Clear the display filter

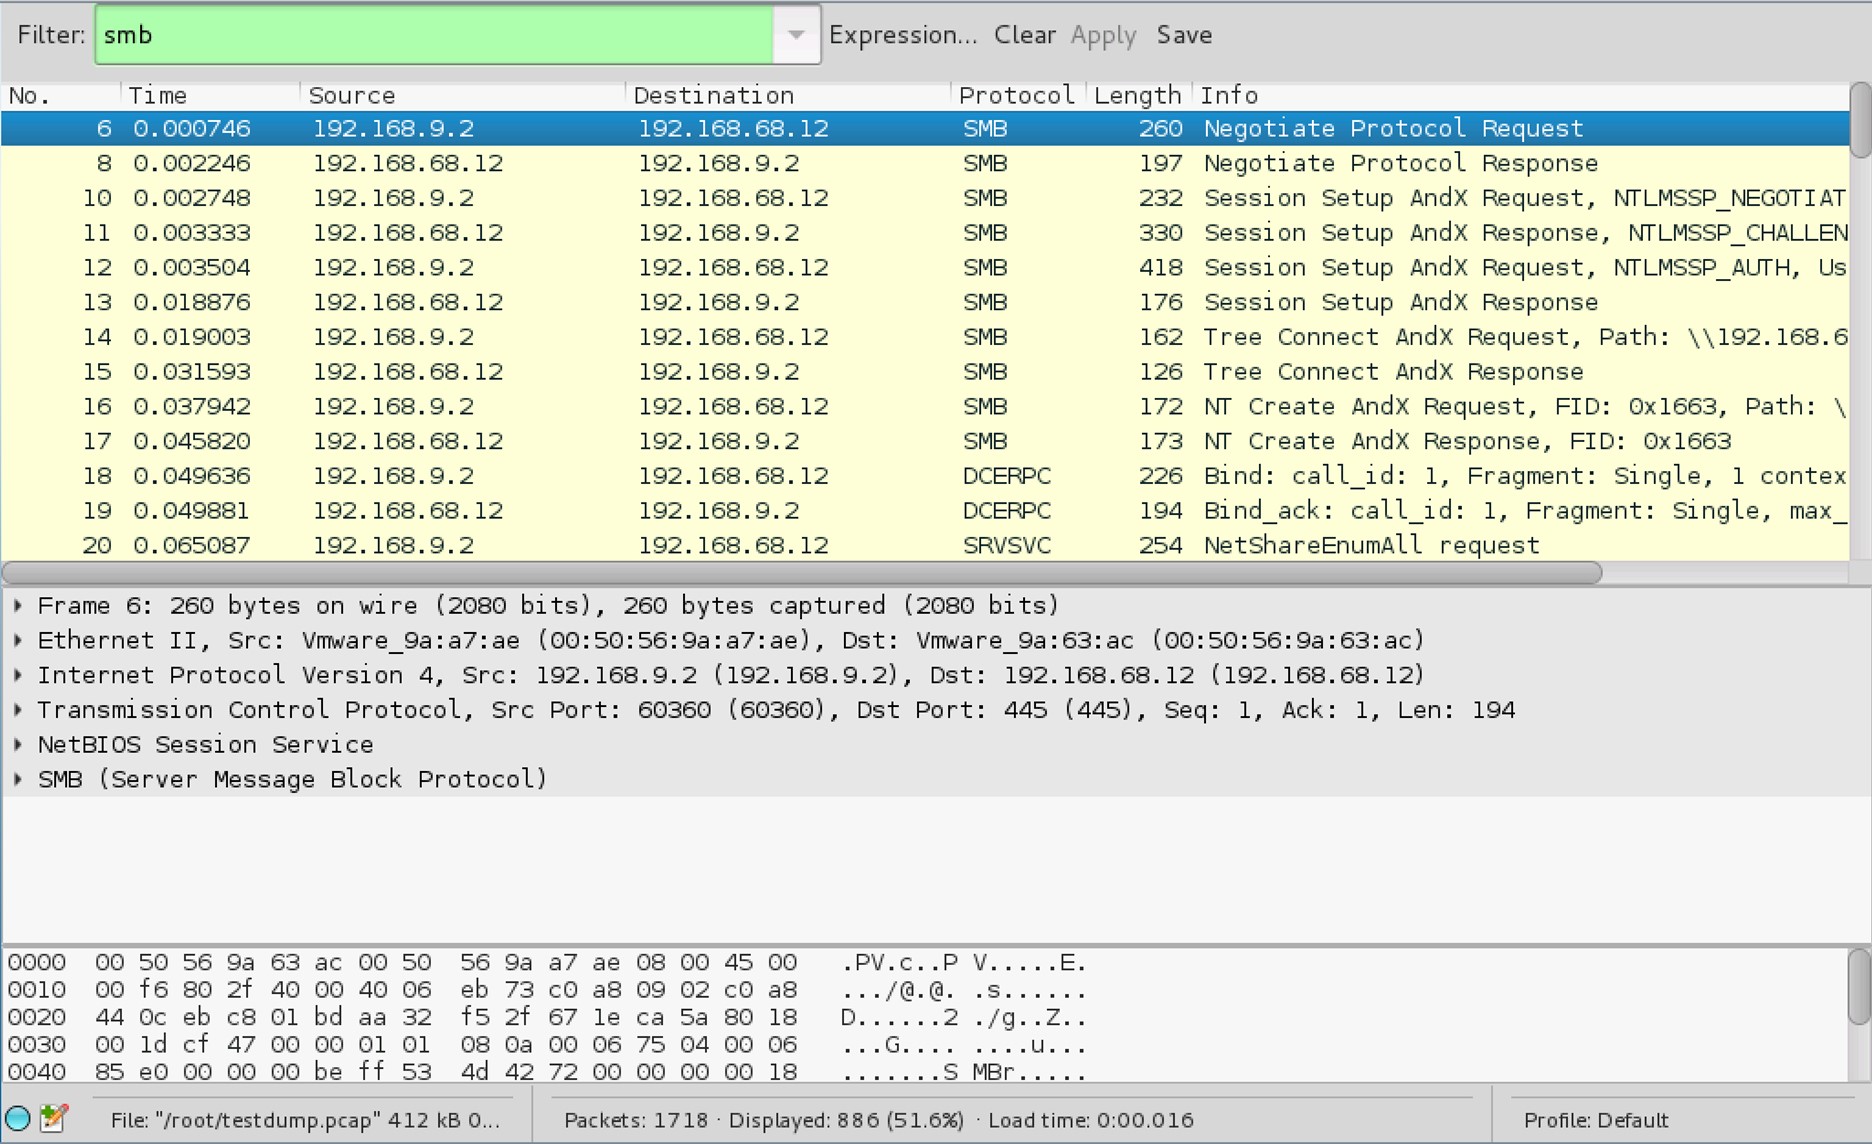pos(1024,35)
